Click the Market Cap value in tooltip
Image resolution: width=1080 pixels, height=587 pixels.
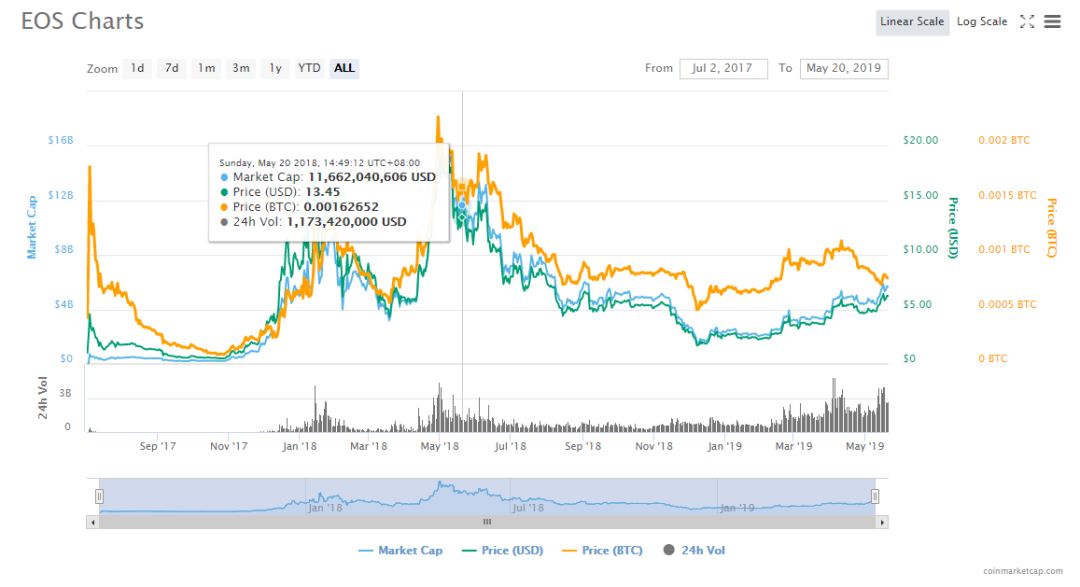(372, 177)
